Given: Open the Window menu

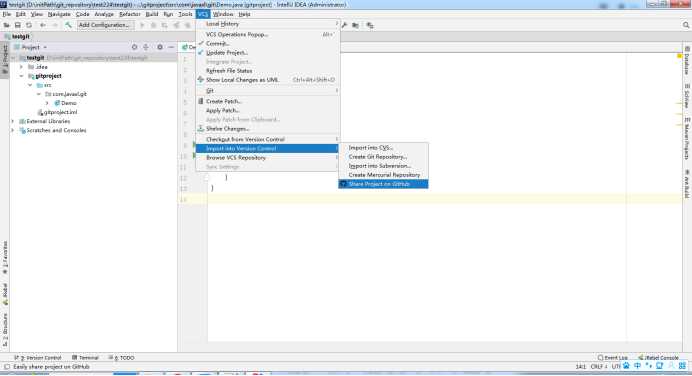Looking at the screenshot, I should point(223,14).
